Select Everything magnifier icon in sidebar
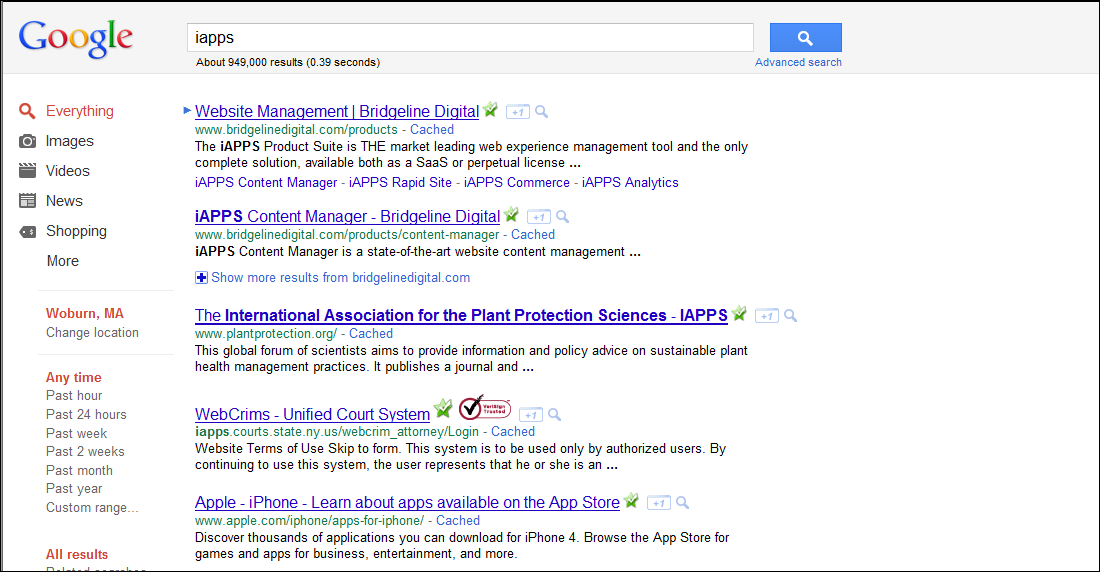Viewport: 1100px width, 572px height. 27,111
